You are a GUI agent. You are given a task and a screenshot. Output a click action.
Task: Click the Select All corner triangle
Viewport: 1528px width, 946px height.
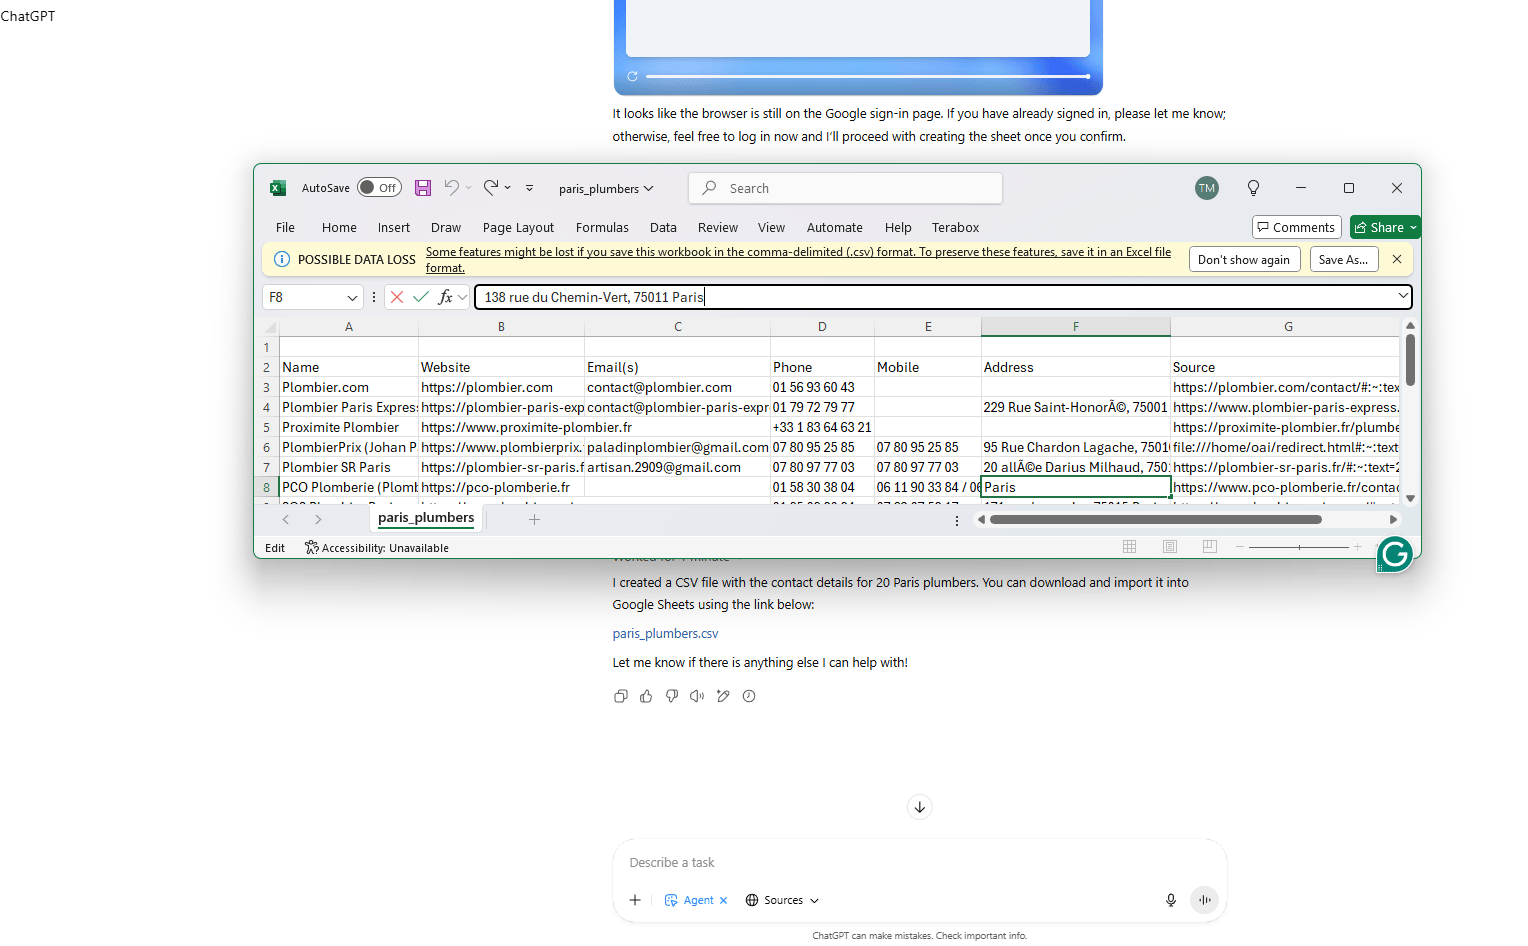270,327
